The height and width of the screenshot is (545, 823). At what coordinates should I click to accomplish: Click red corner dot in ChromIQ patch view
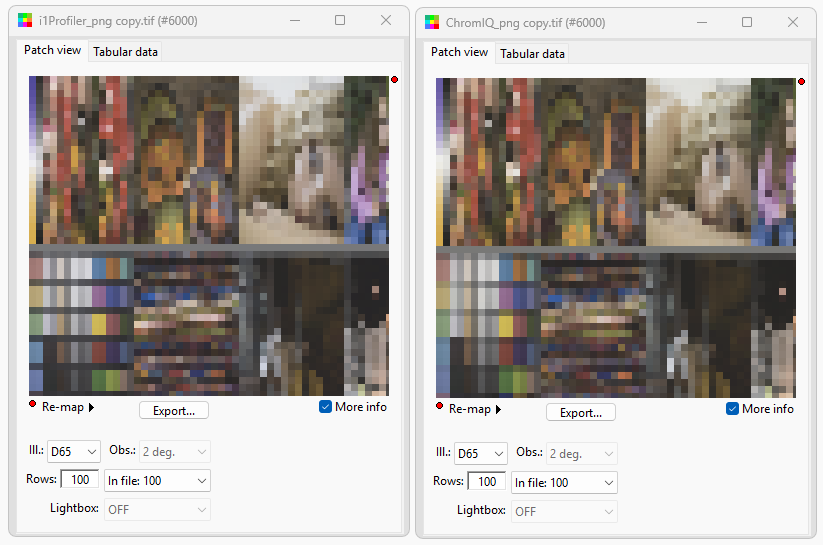801,82
